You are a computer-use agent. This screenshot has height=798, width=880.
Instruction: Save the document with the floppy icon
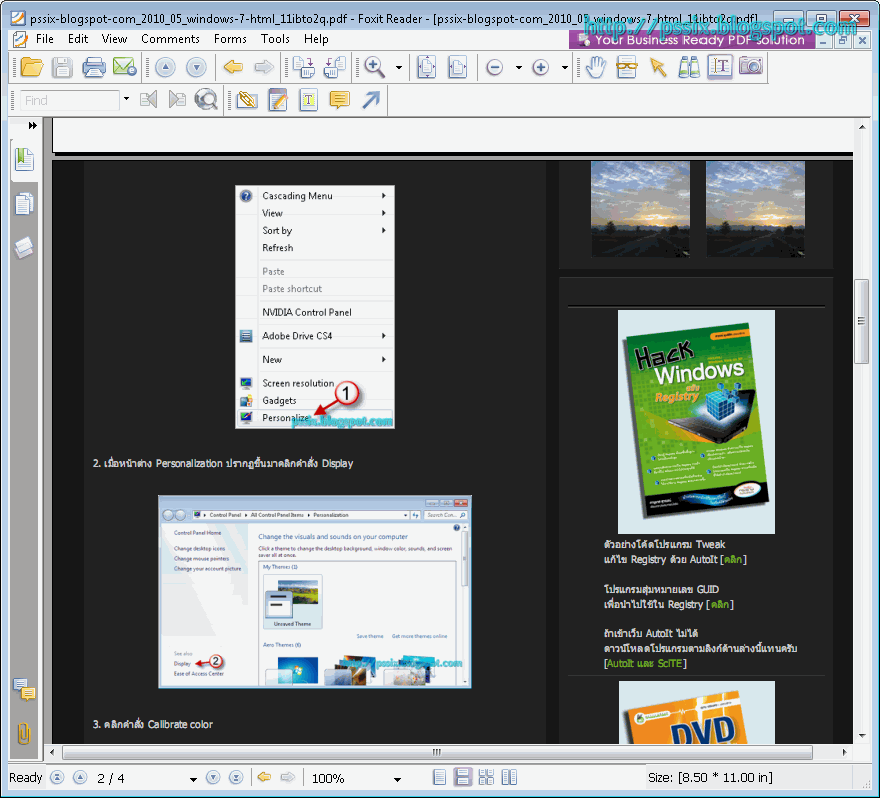pyautogui.click(x=62, y=67)
